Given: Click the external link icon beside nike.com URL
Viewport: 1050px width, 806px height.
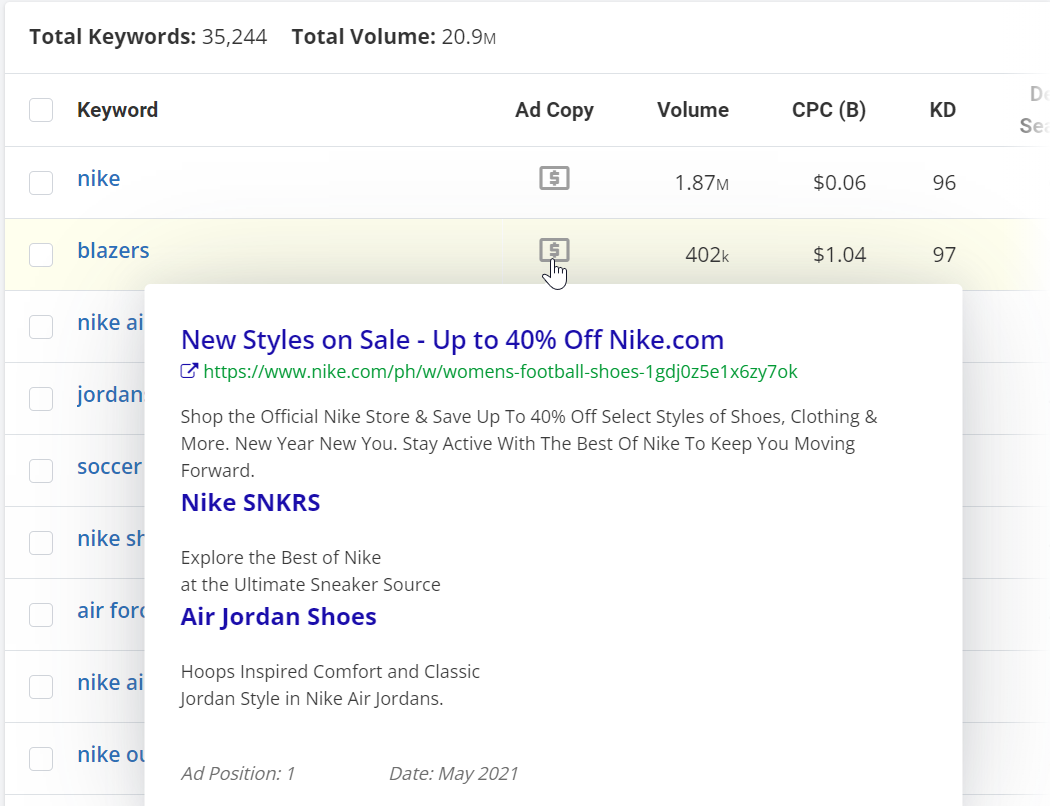Looking at the screenshot, I should (190, 371).
